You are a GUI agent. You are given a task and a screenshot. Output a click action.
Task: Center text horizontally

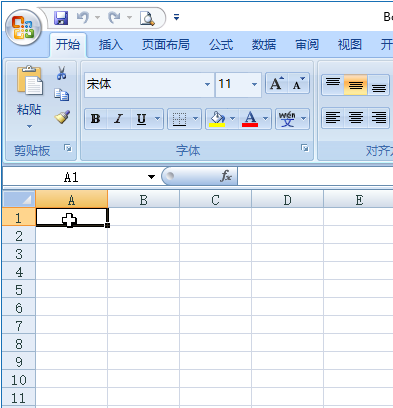356,118
